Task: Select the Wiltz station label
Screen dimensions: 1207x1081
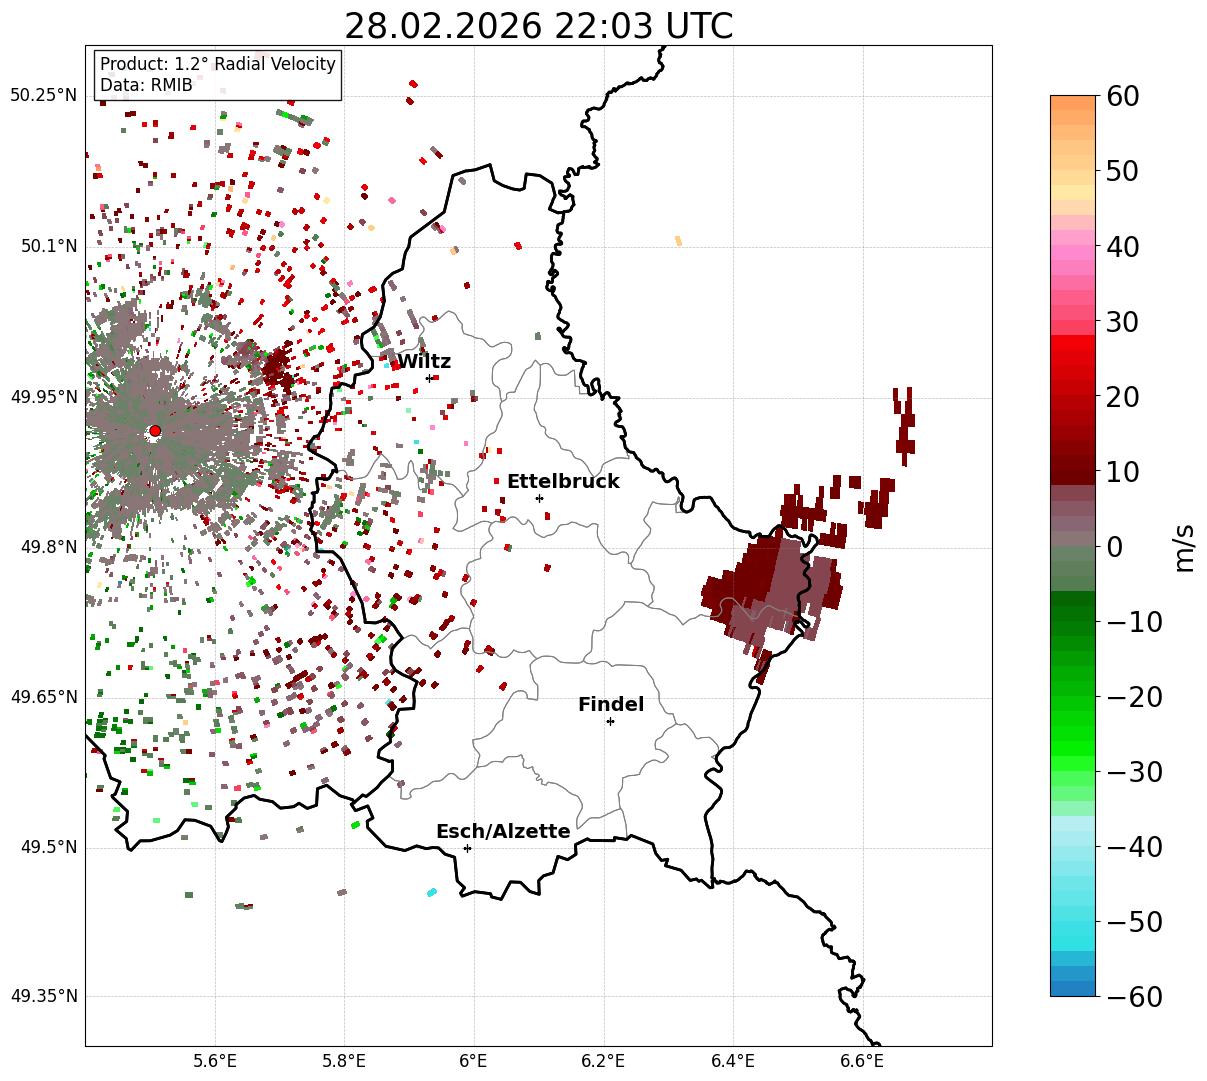Action: [424, 362]
